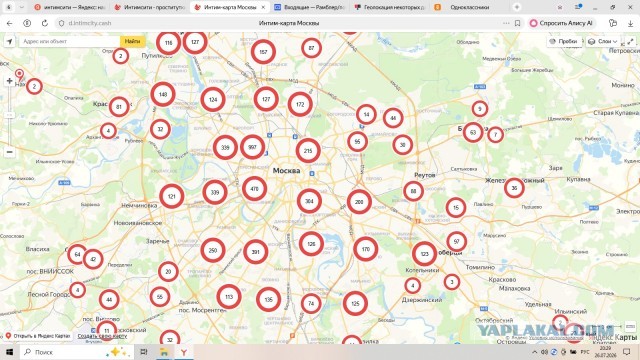Click Yandex Browser icon on taskbar
Screen dimensions: 640x360
pyautogui.click(x=184, y=352)
